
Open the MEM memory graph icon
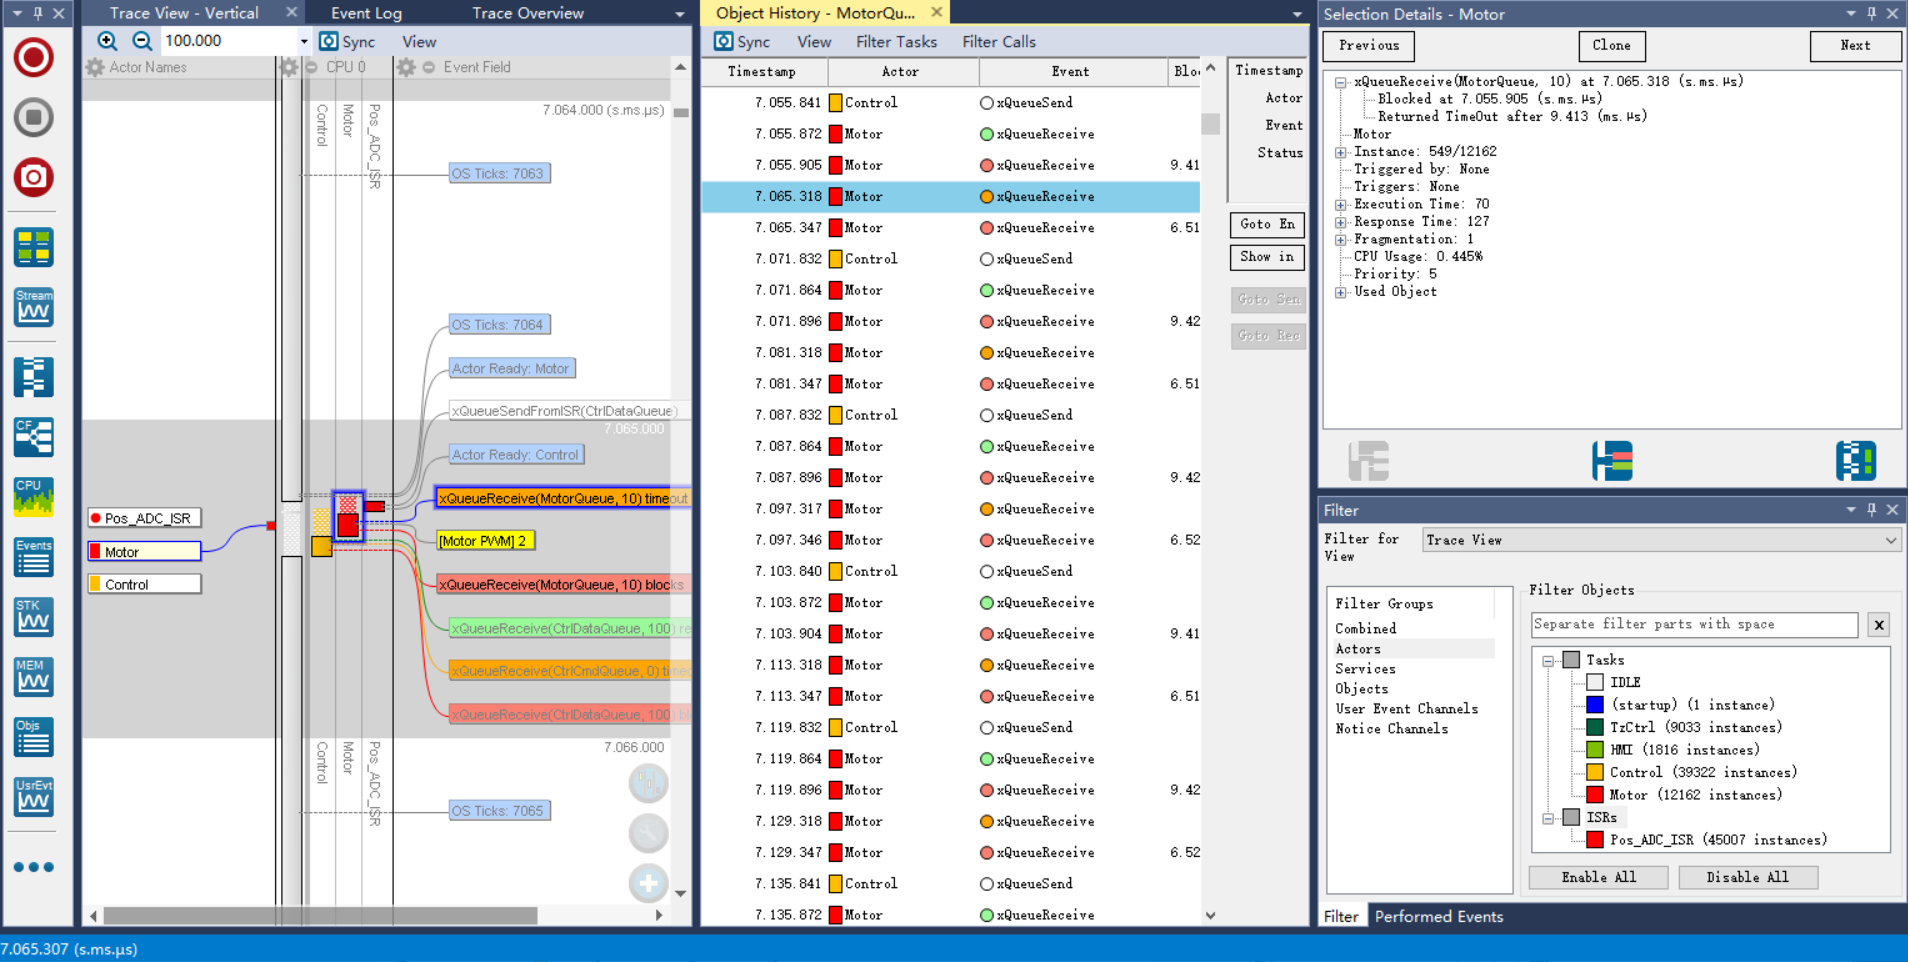[34, 677]
